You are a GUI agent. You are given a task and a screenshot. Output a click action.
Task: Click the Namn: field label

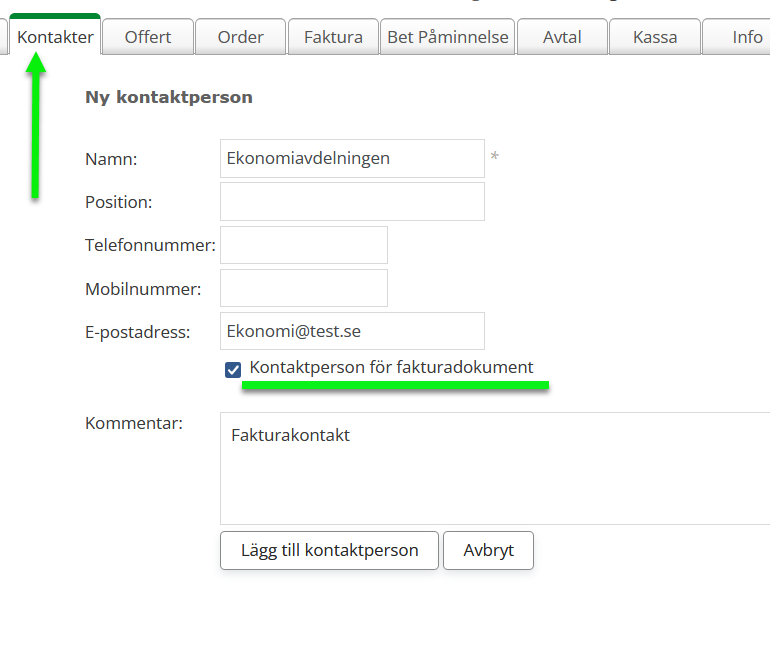click(x=111, y=159)
